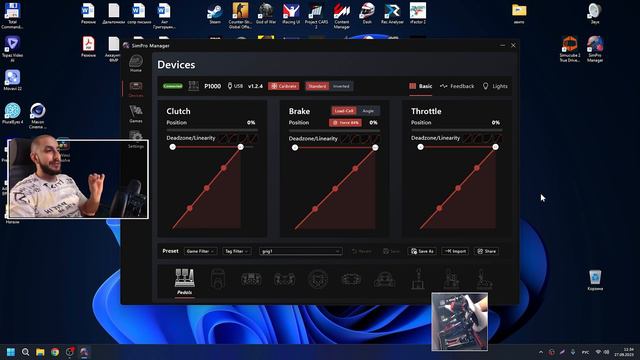Click Brake deadzone right slider handle

point(375,147)
